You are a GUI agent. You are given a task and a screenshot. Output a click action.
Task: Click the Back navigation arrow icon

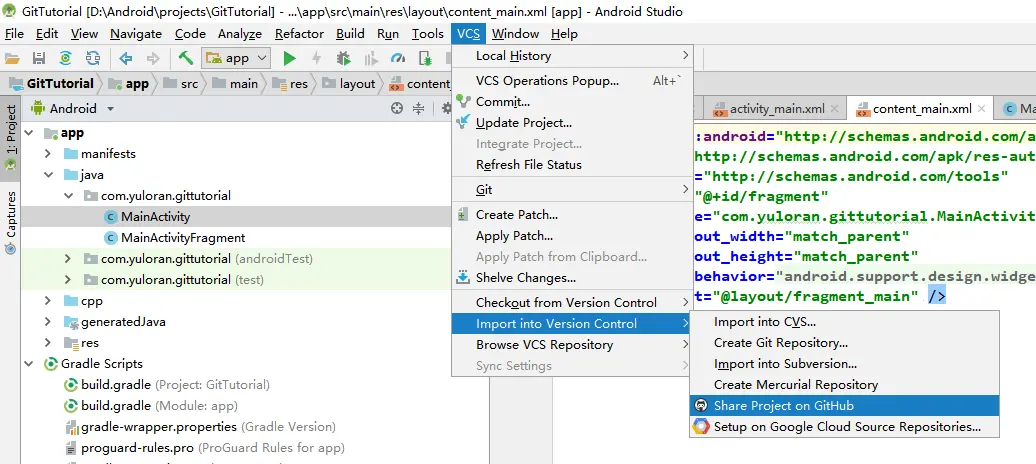pos(126,58)
